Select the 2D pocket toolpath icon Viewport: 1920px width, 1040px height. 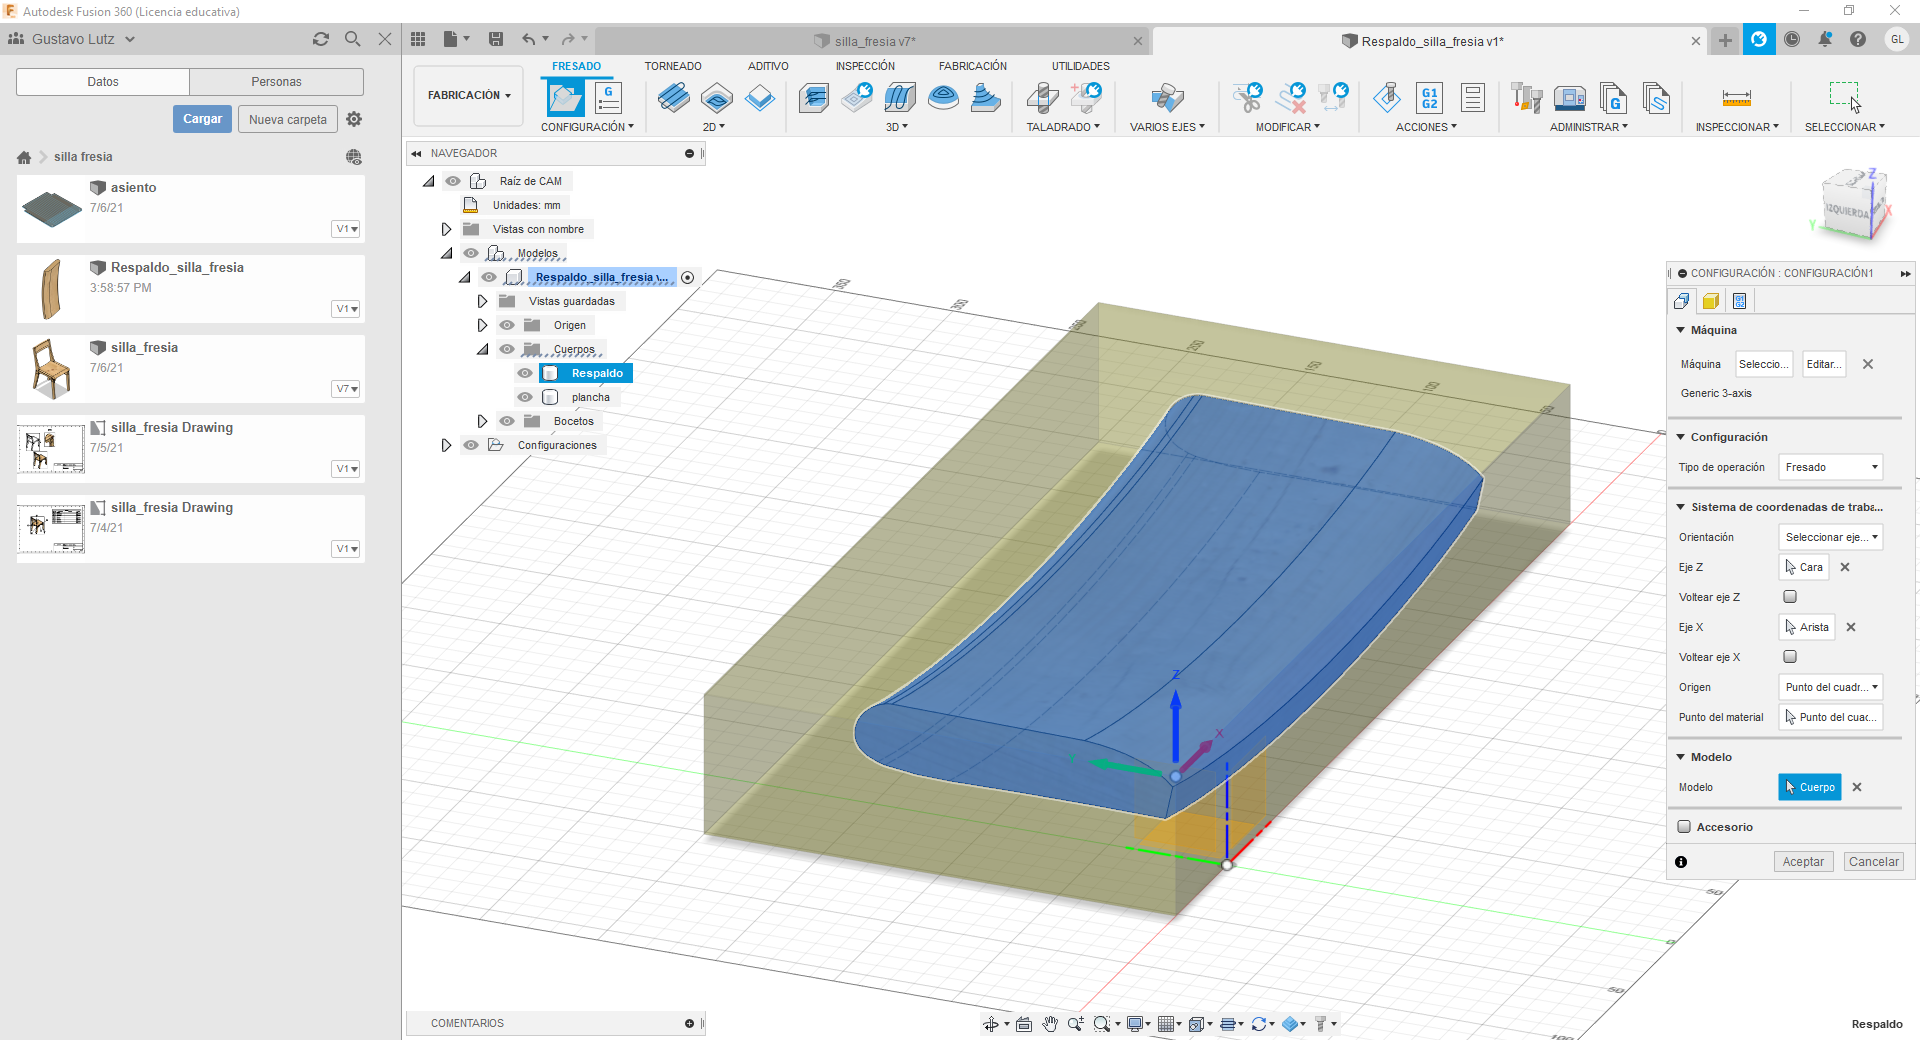pyautogui.click(x=717, y=98)
